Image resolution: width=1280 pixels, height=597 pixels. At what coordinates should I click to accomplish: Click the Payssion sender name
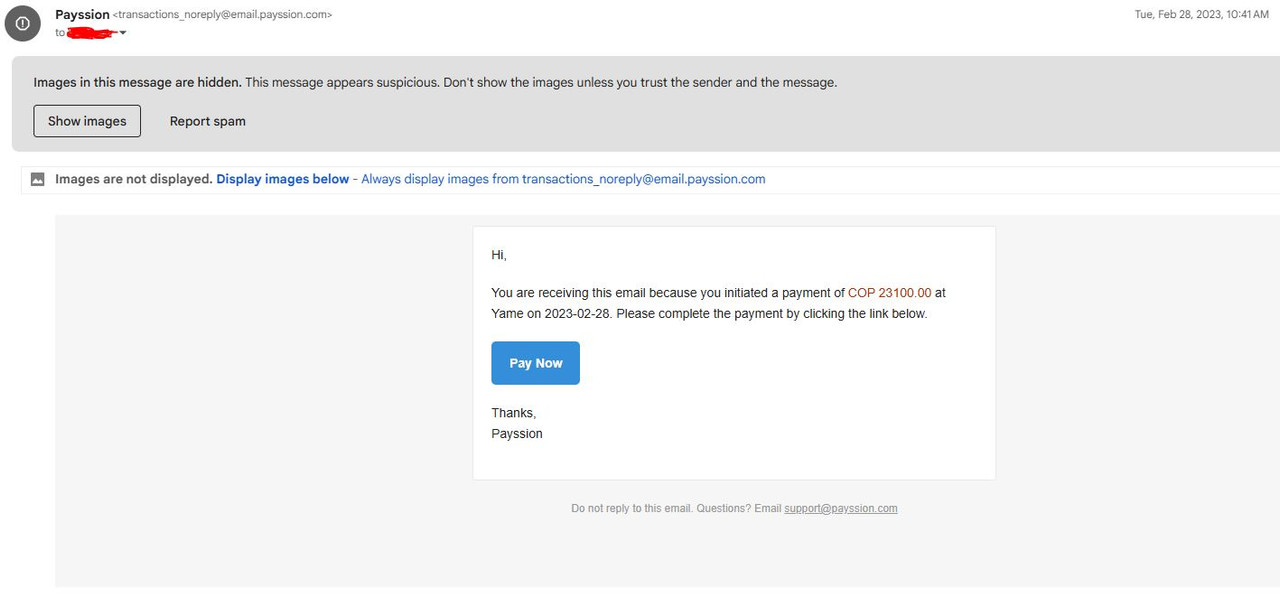[x=82, y=15]
